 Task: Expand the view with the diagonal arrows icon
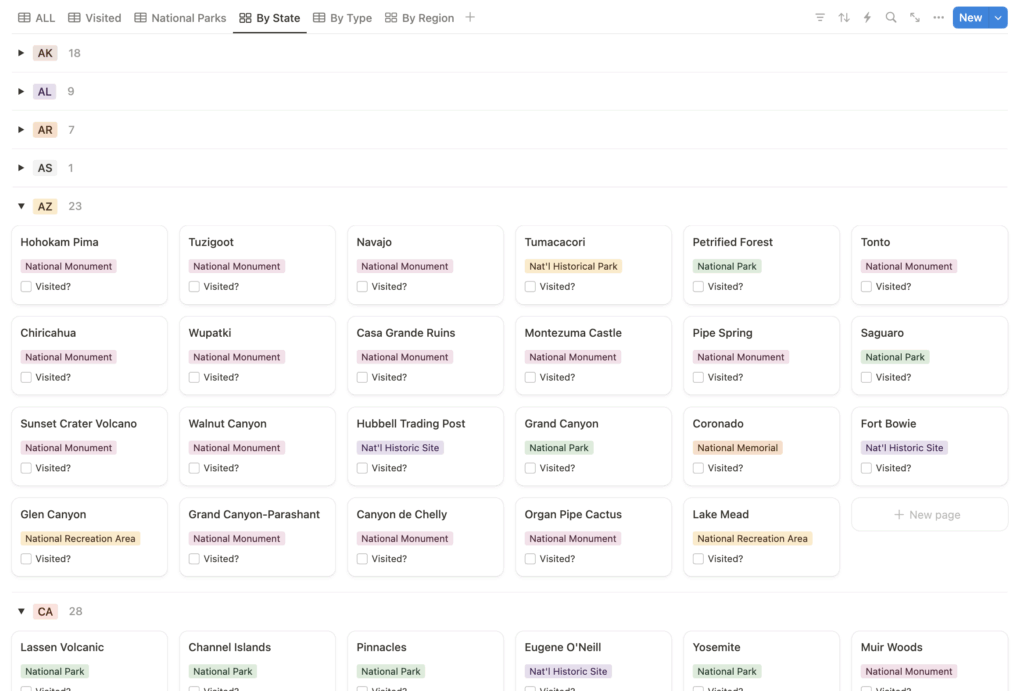[915, 17]
